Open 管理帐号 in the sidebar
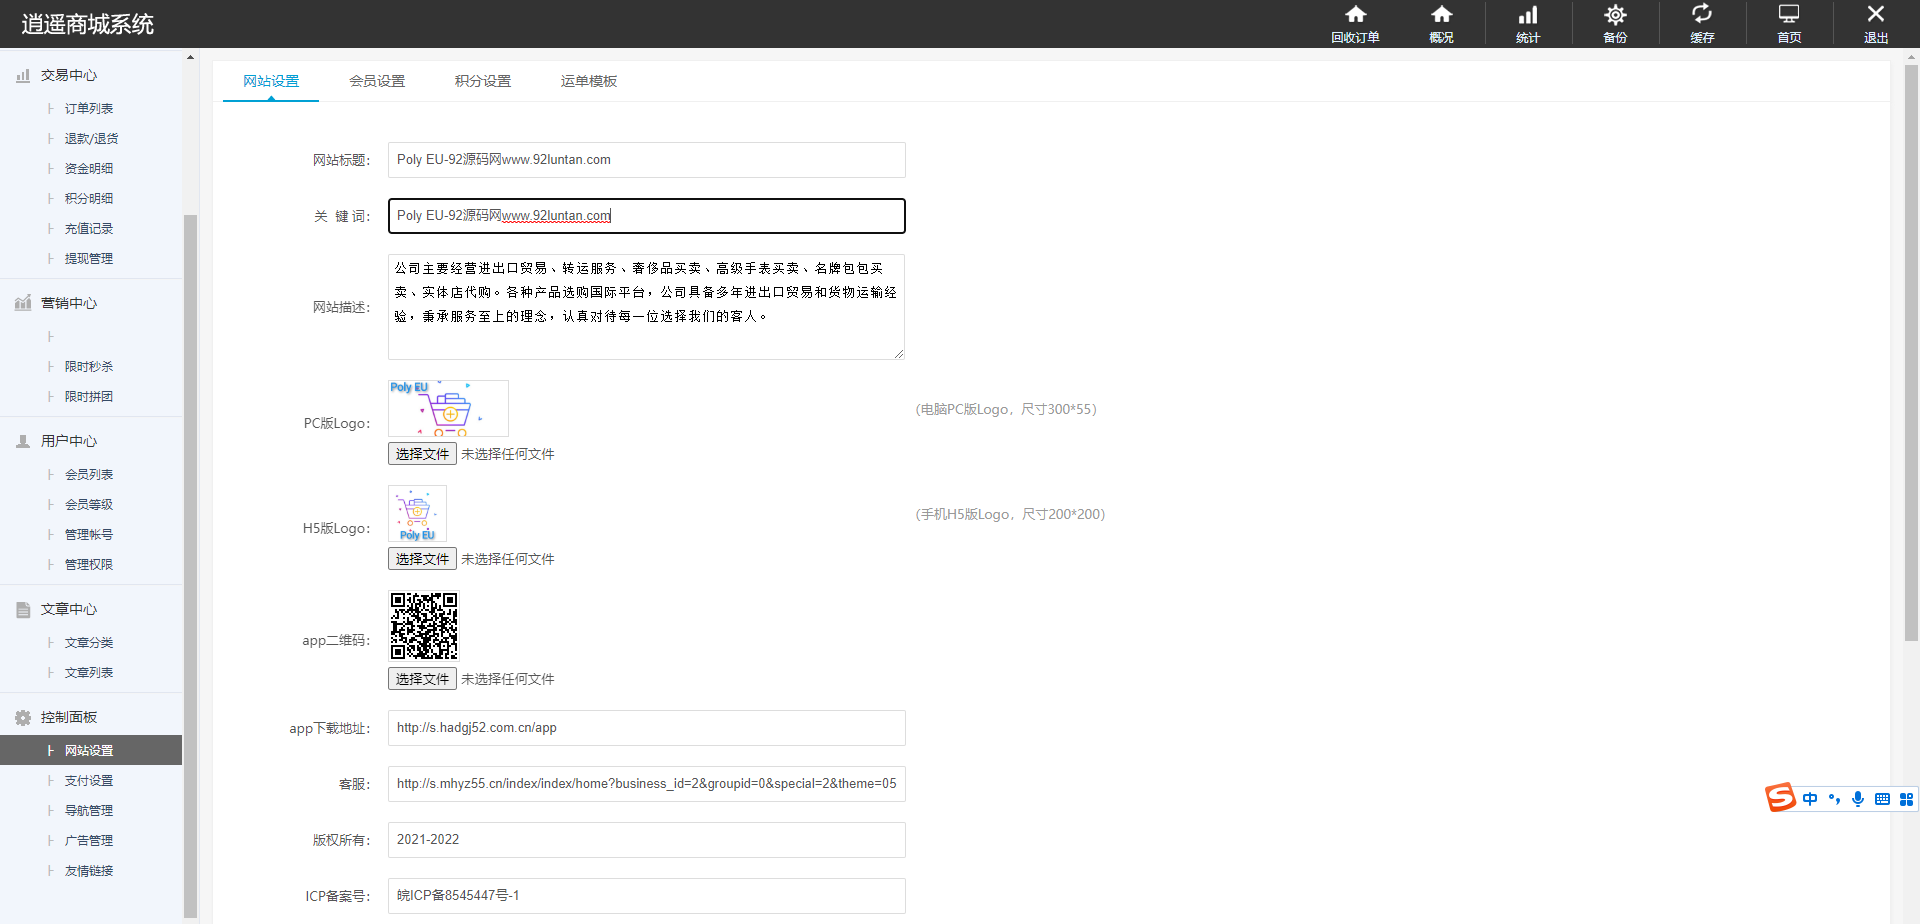This screenshot has height=924, width=1920. (91, 534)
